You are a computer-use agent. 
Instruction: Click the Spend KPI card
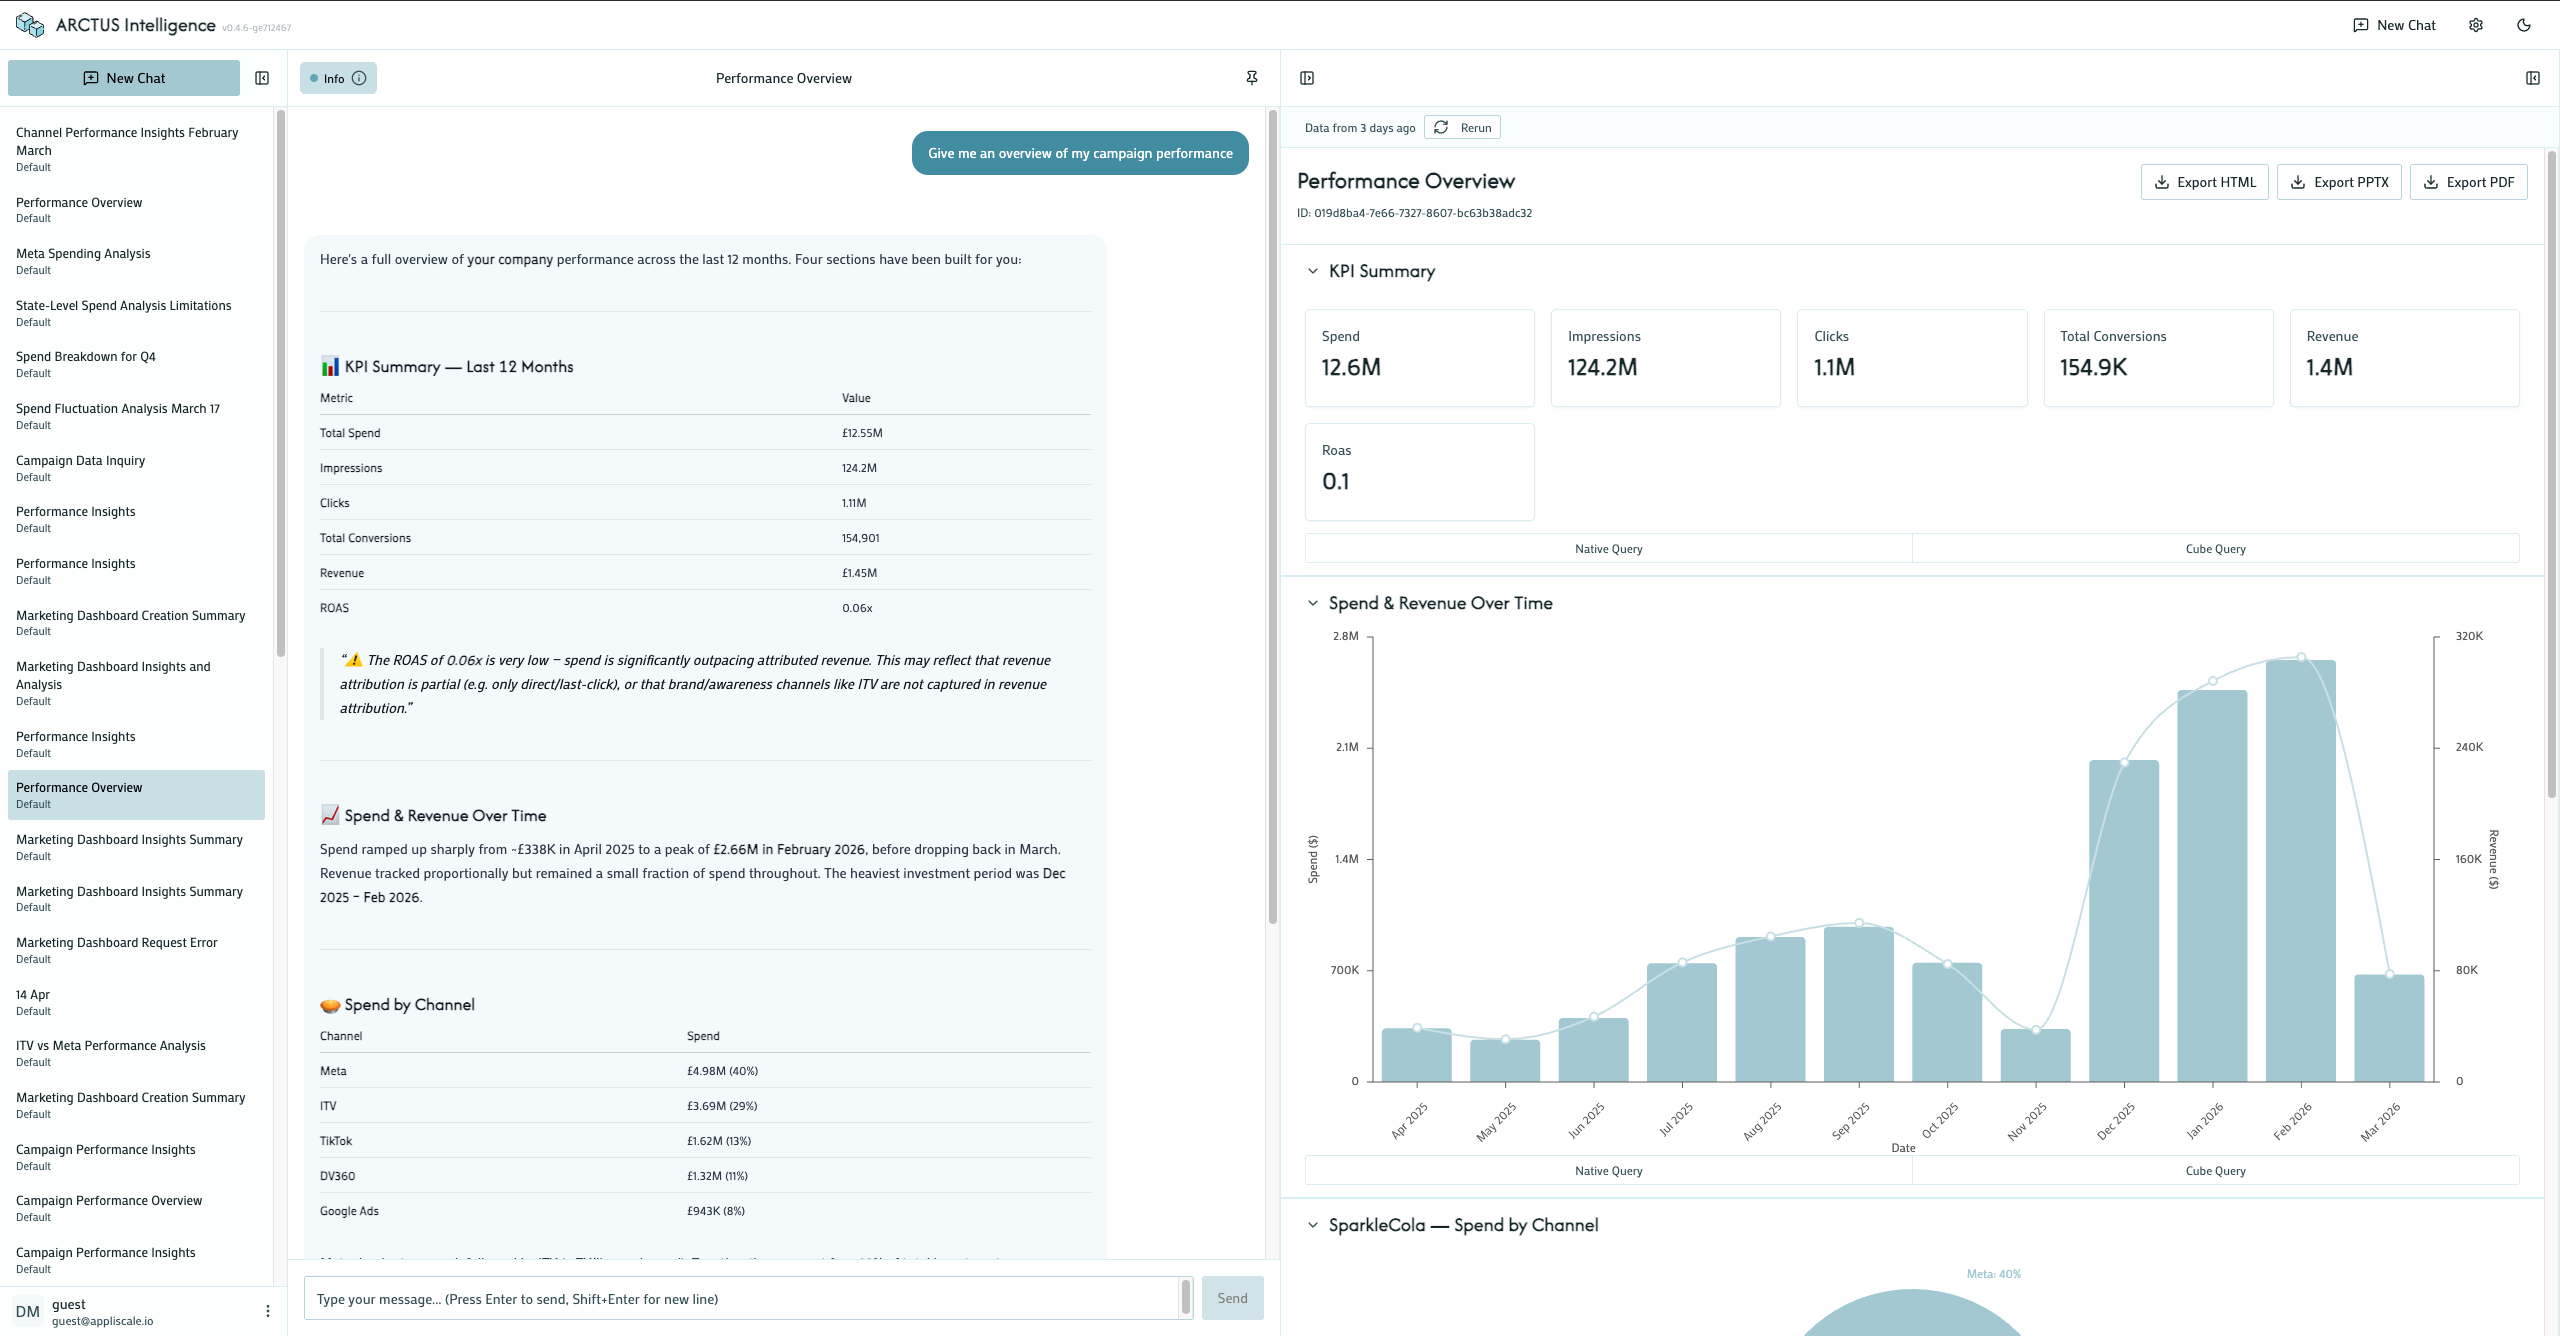click(x=1419, y=358)
